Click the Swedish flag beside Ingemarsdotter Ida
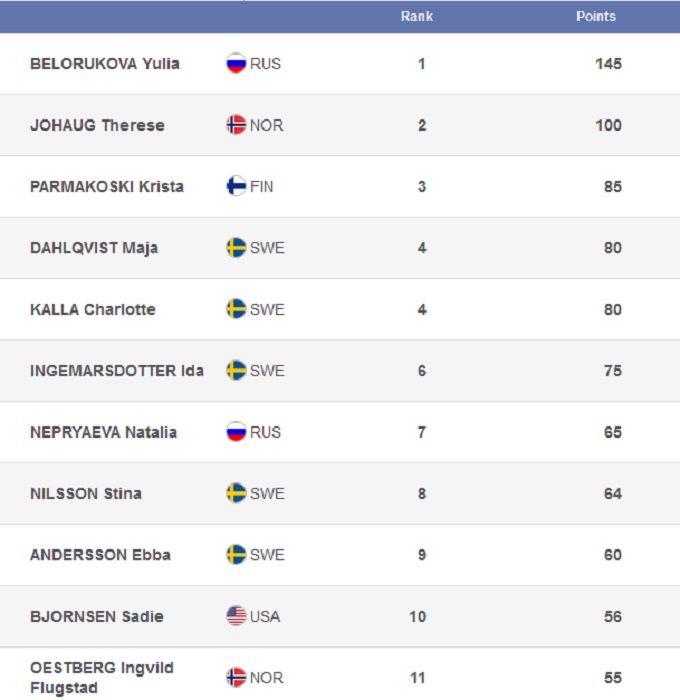Screen dimensions: 680x700 (x=236, y=370)
